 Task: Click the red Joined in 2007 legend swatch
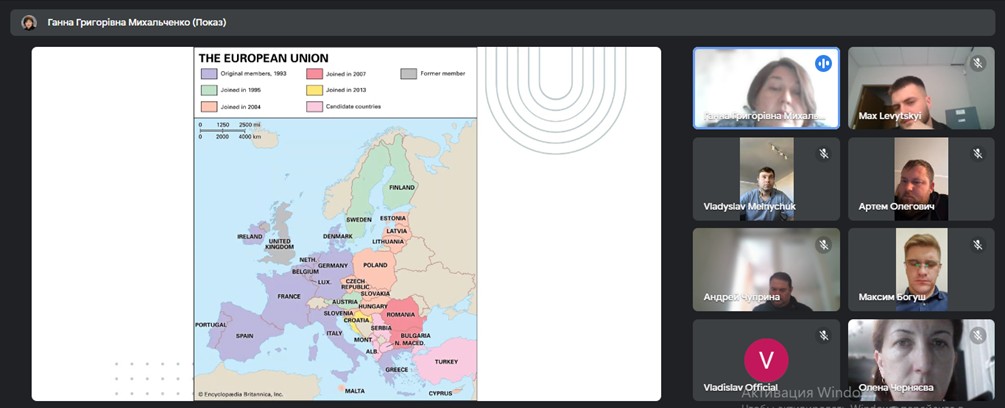point(314,74)
